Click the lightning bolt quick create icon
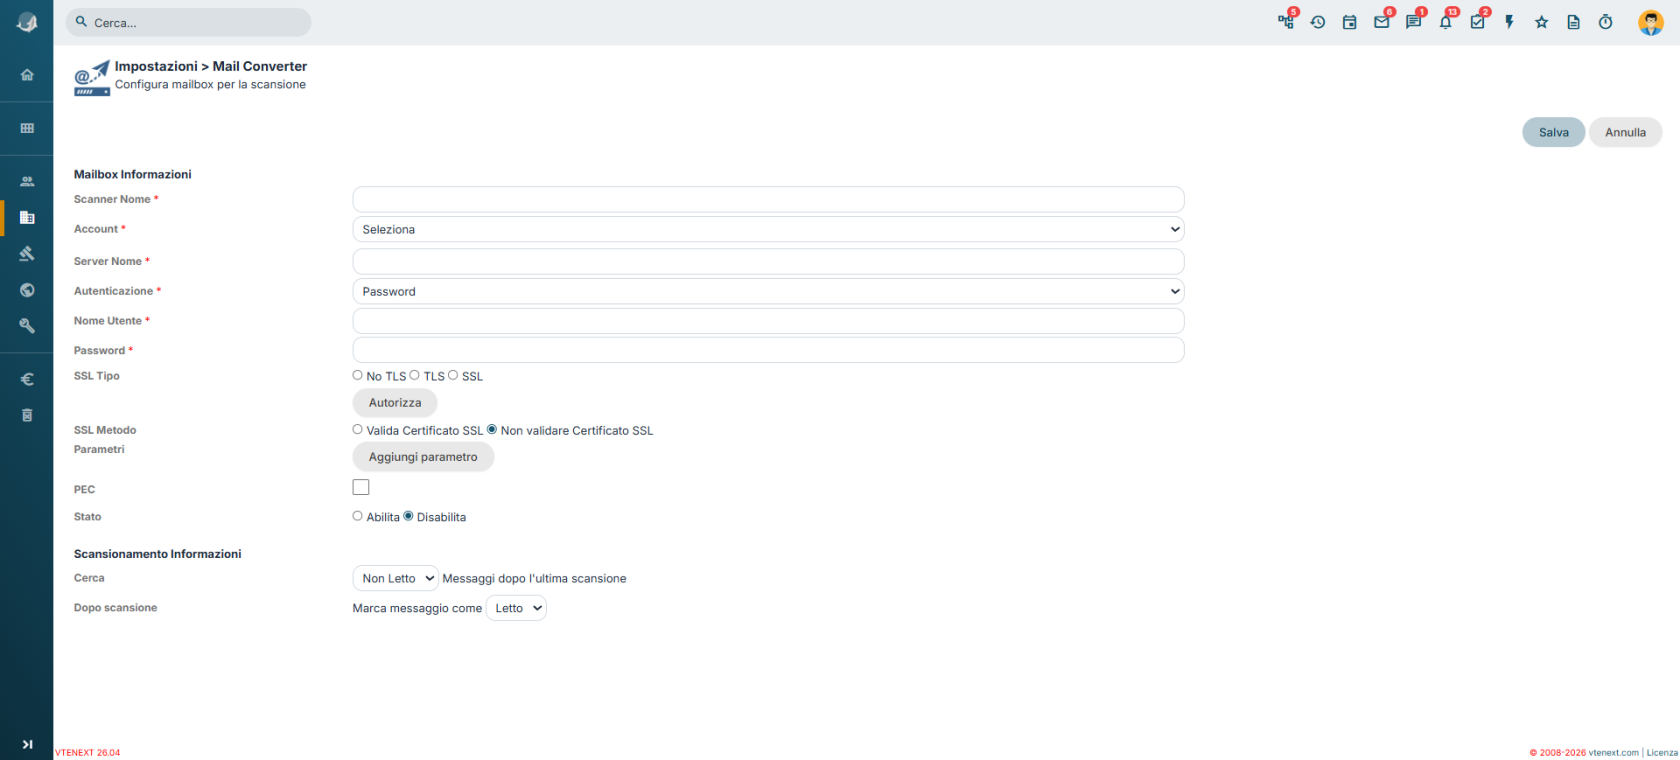Screen dimensions: 1680x760 pyautogui.click(x=1510, y=22)
